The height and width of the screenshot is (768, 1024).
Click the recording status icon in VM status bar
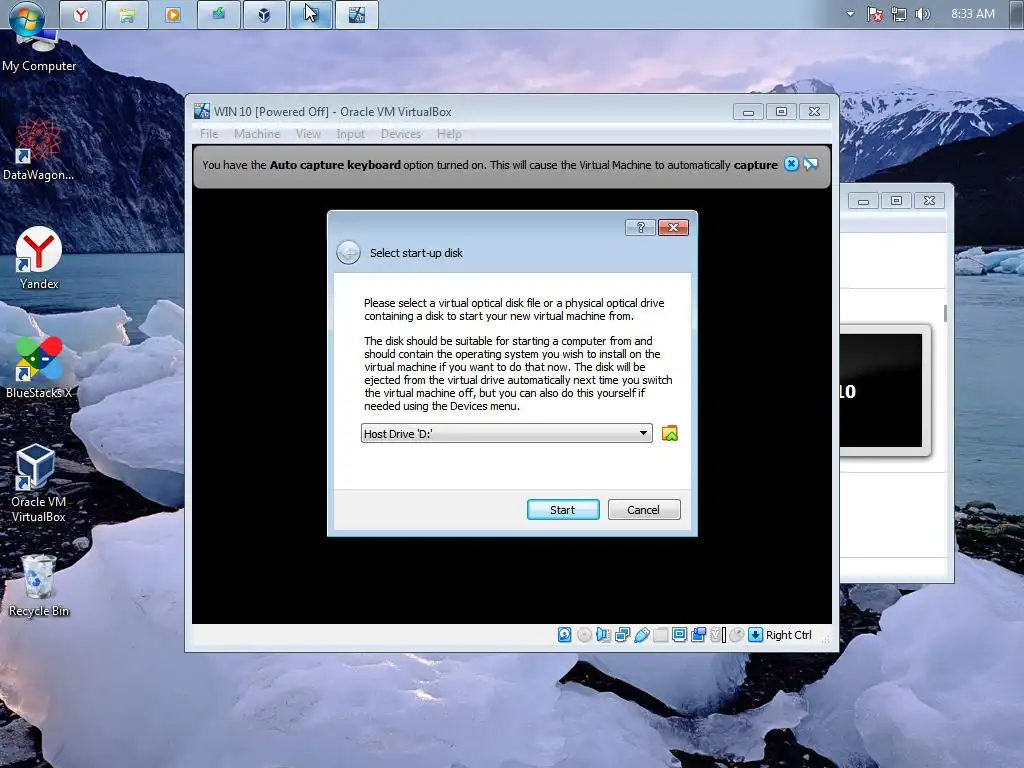(x=699, y=635)
